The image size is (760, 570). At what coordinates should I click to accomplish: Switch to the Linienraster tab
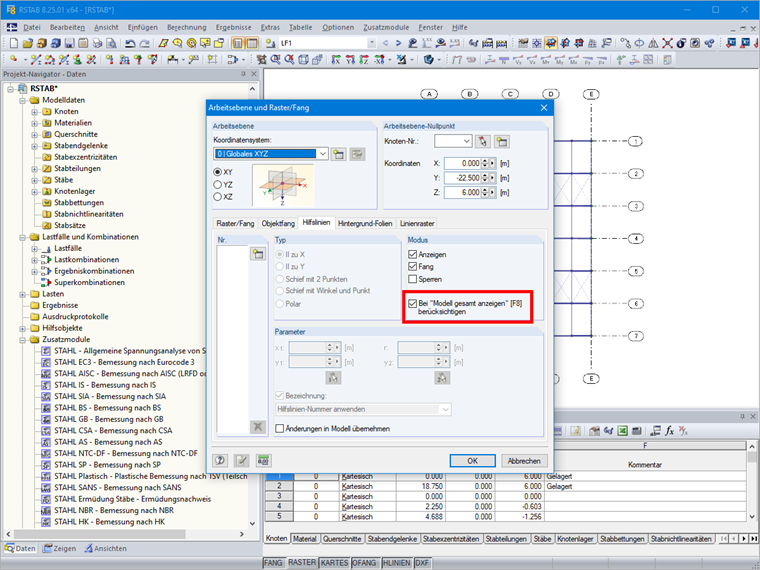[417, 223]
